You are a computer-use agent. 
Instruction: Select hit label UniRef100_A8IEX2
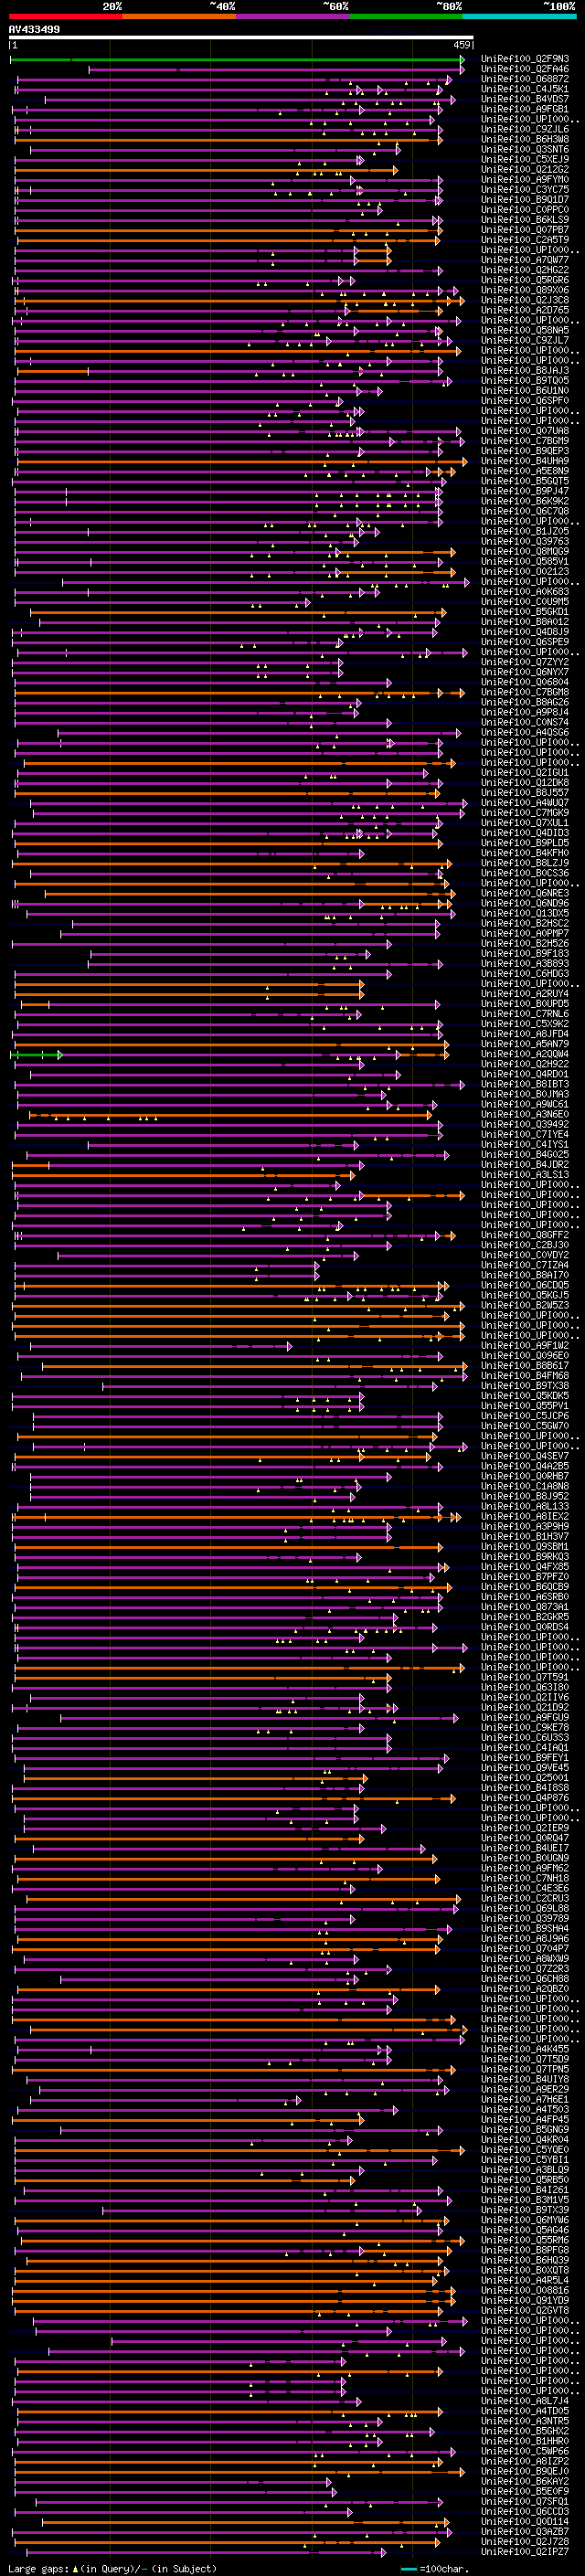(x=525, y=1517)
